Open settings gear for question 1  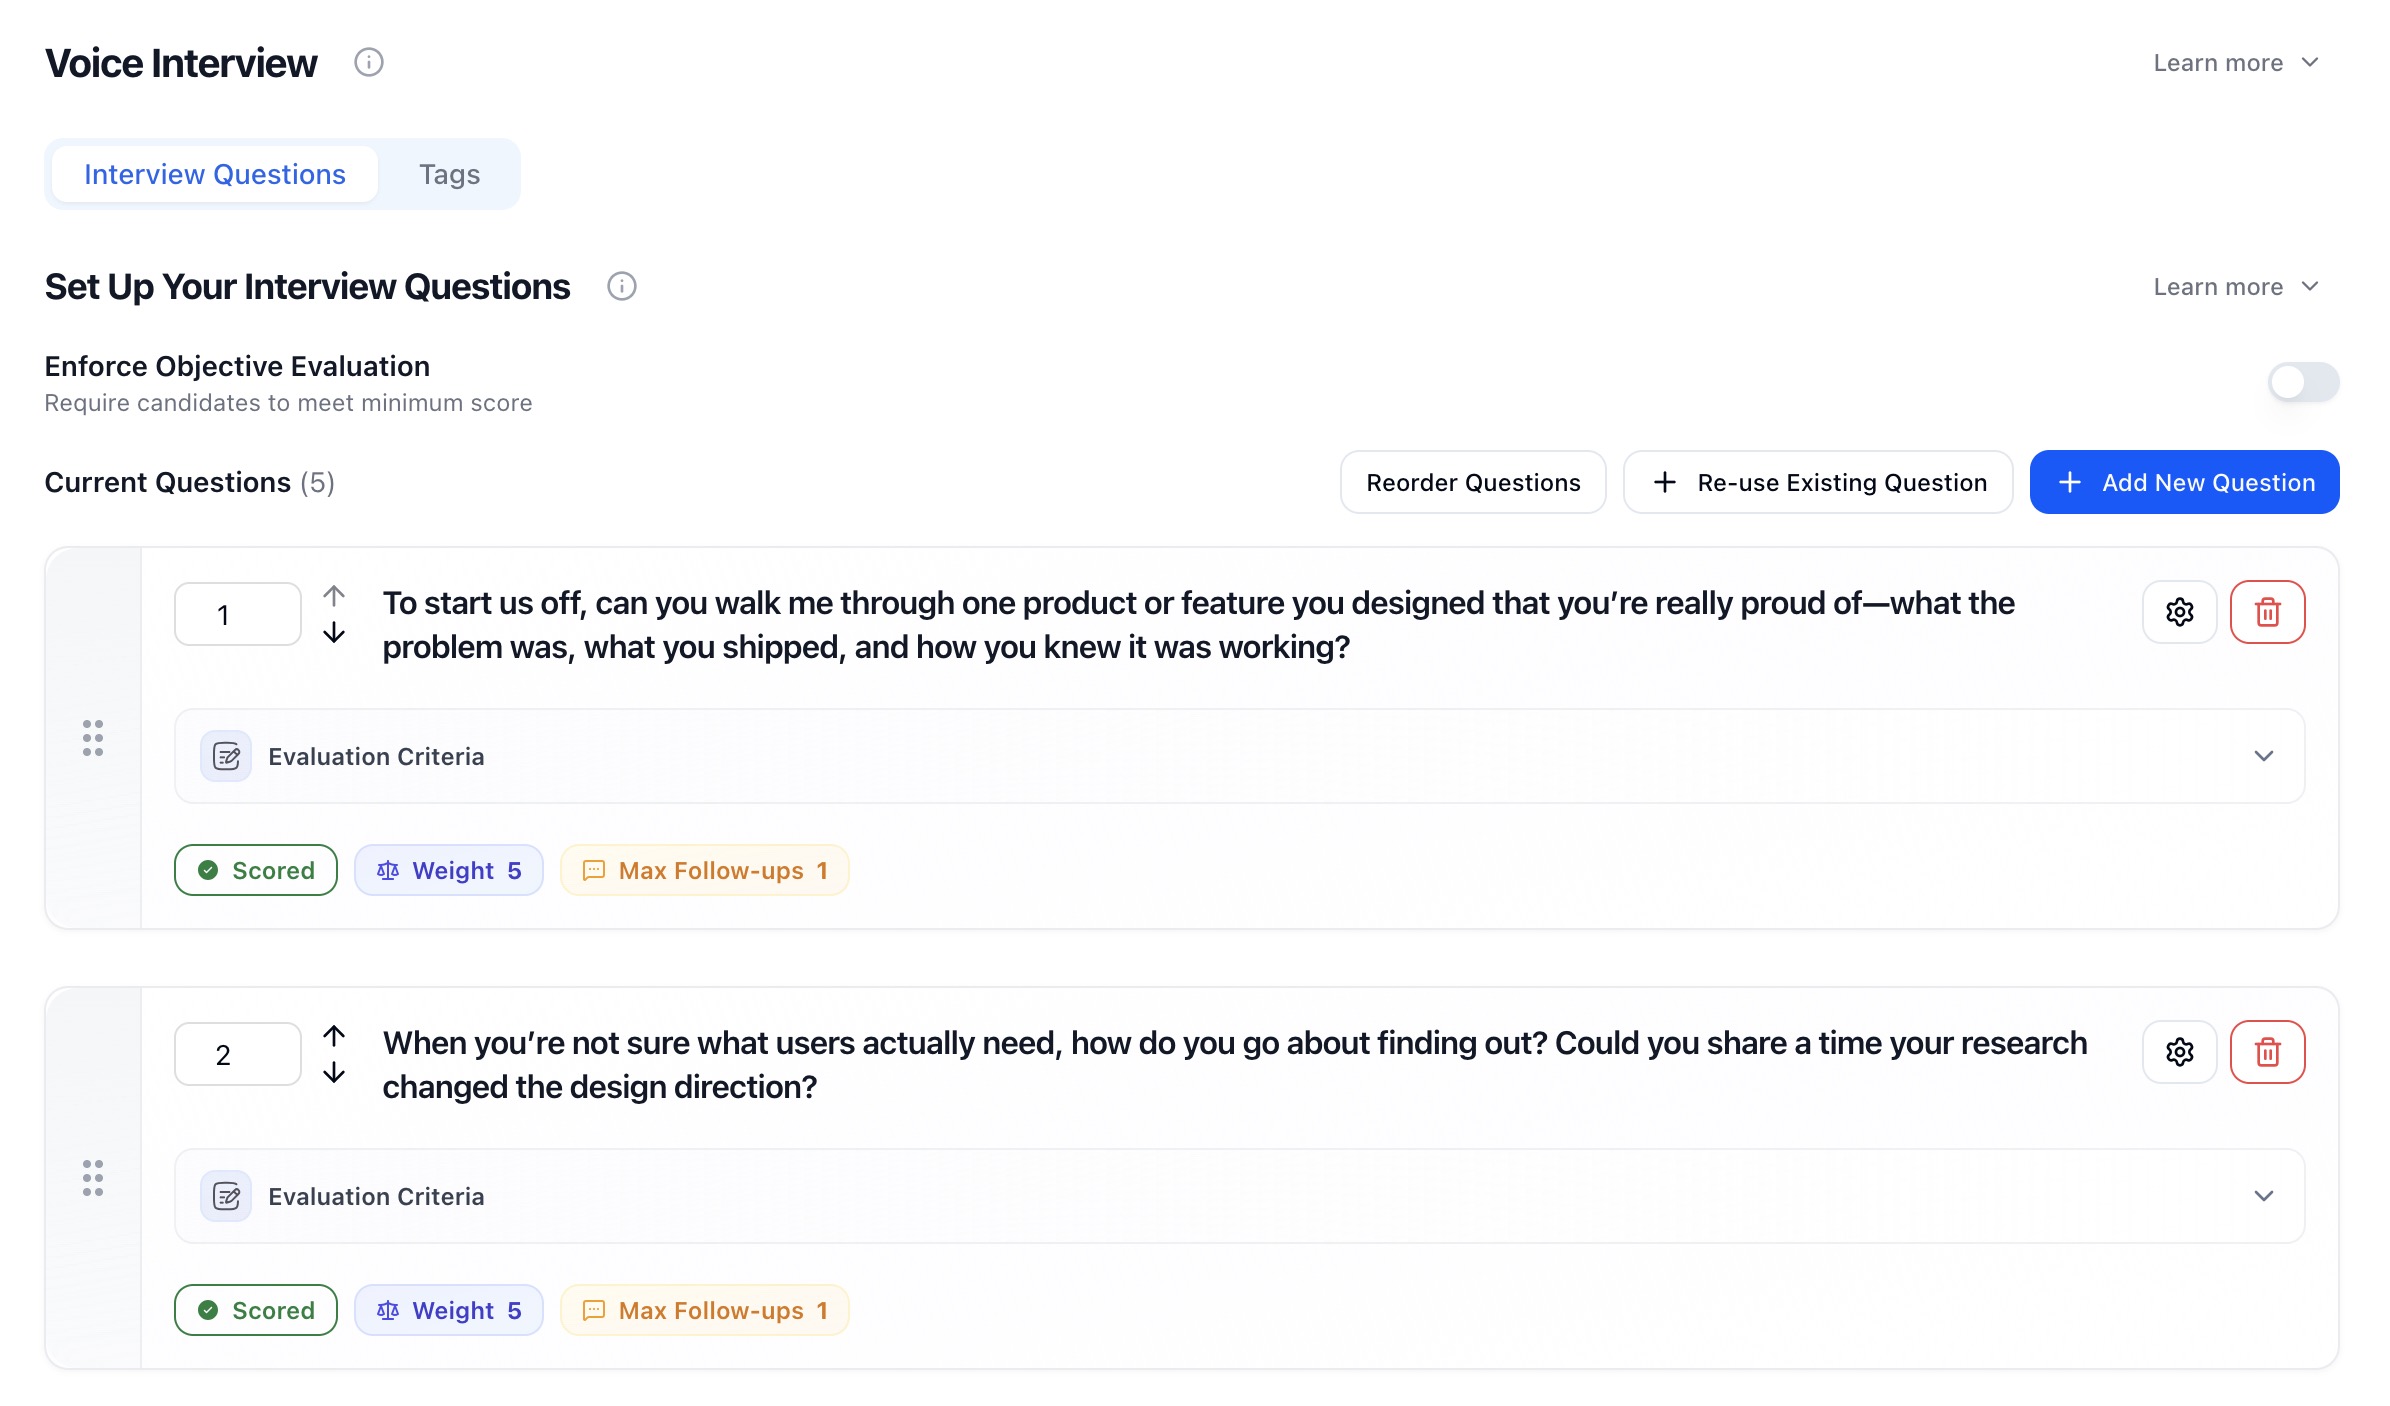coord(2180,612)
